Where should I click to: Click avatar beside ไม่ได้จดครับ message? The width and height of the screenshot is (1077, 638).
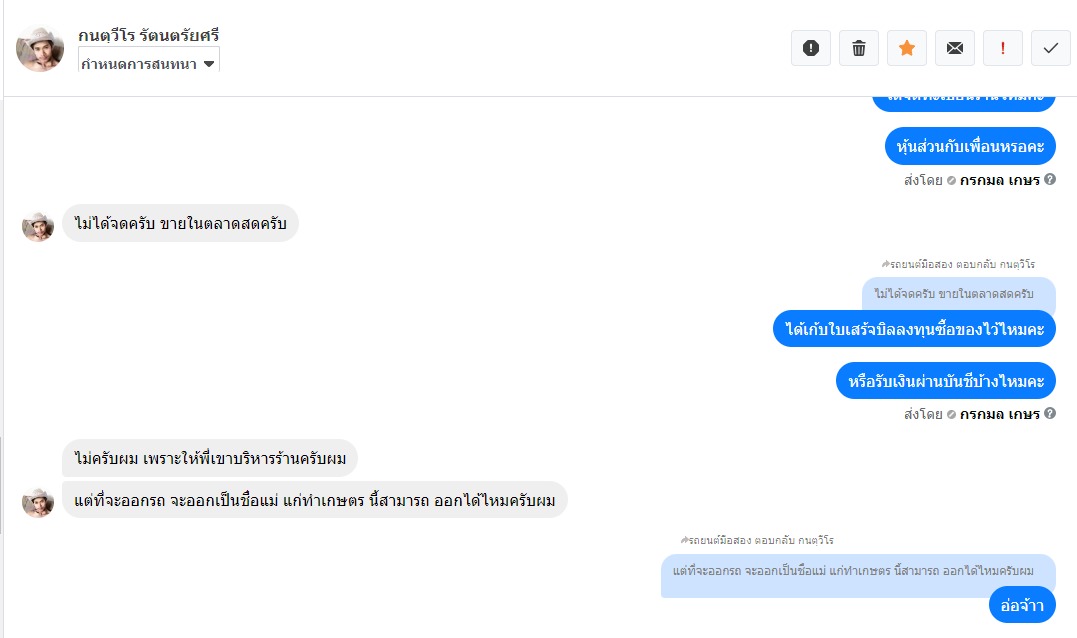[38, 226]
